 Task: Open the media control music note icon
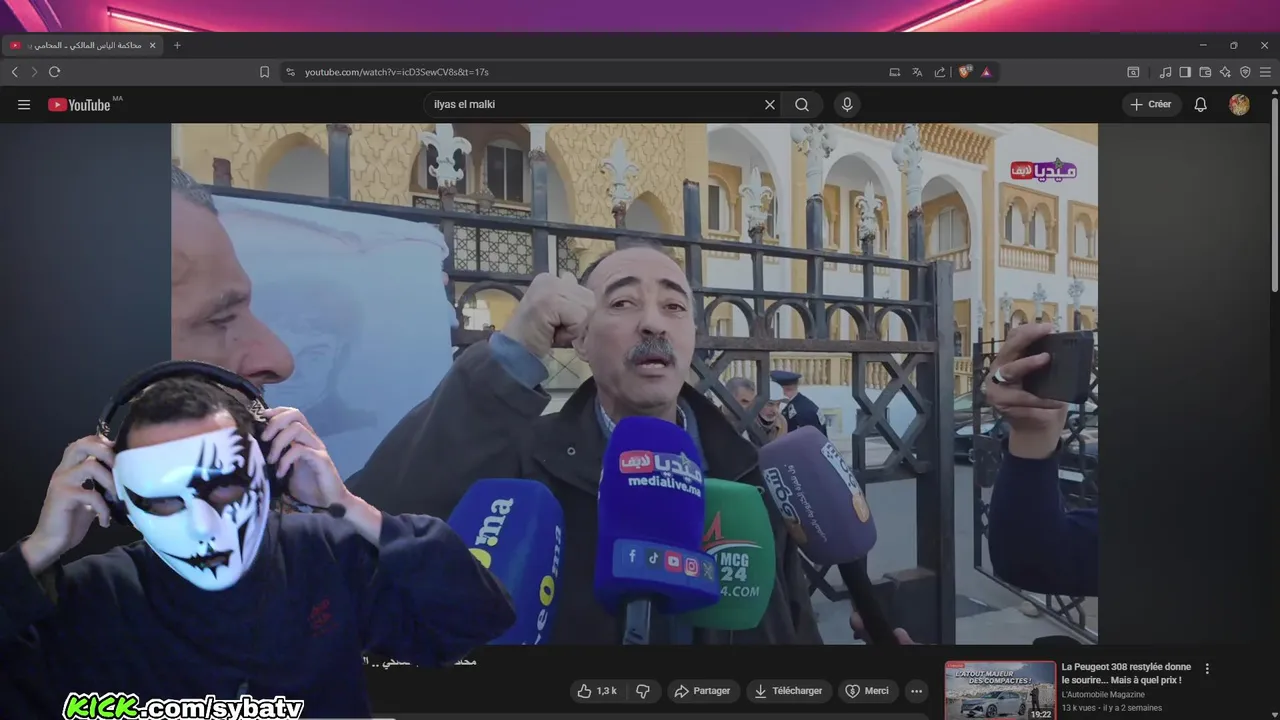point(1165,72)
